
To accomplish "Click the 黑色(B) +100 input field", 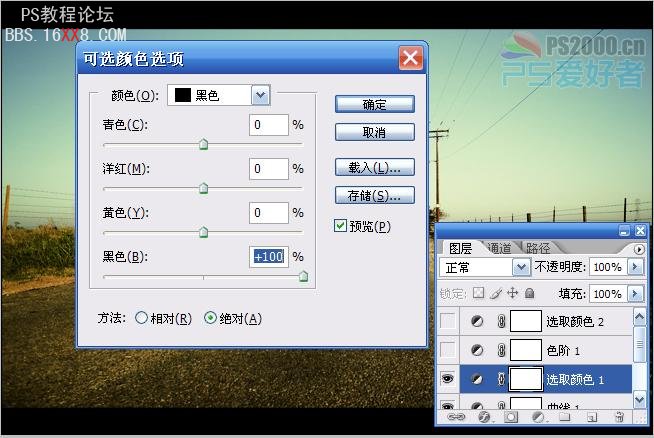I will pos(269,257).
